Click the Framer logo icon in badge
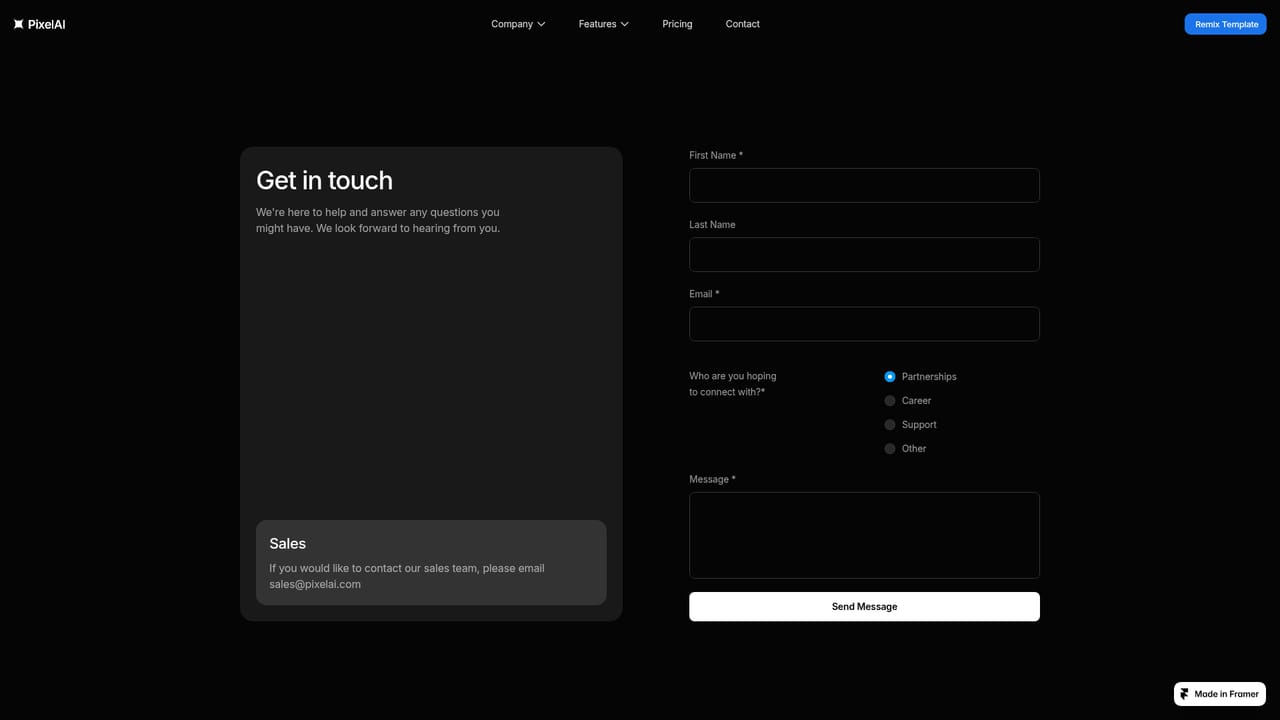 pos(1185,694)
